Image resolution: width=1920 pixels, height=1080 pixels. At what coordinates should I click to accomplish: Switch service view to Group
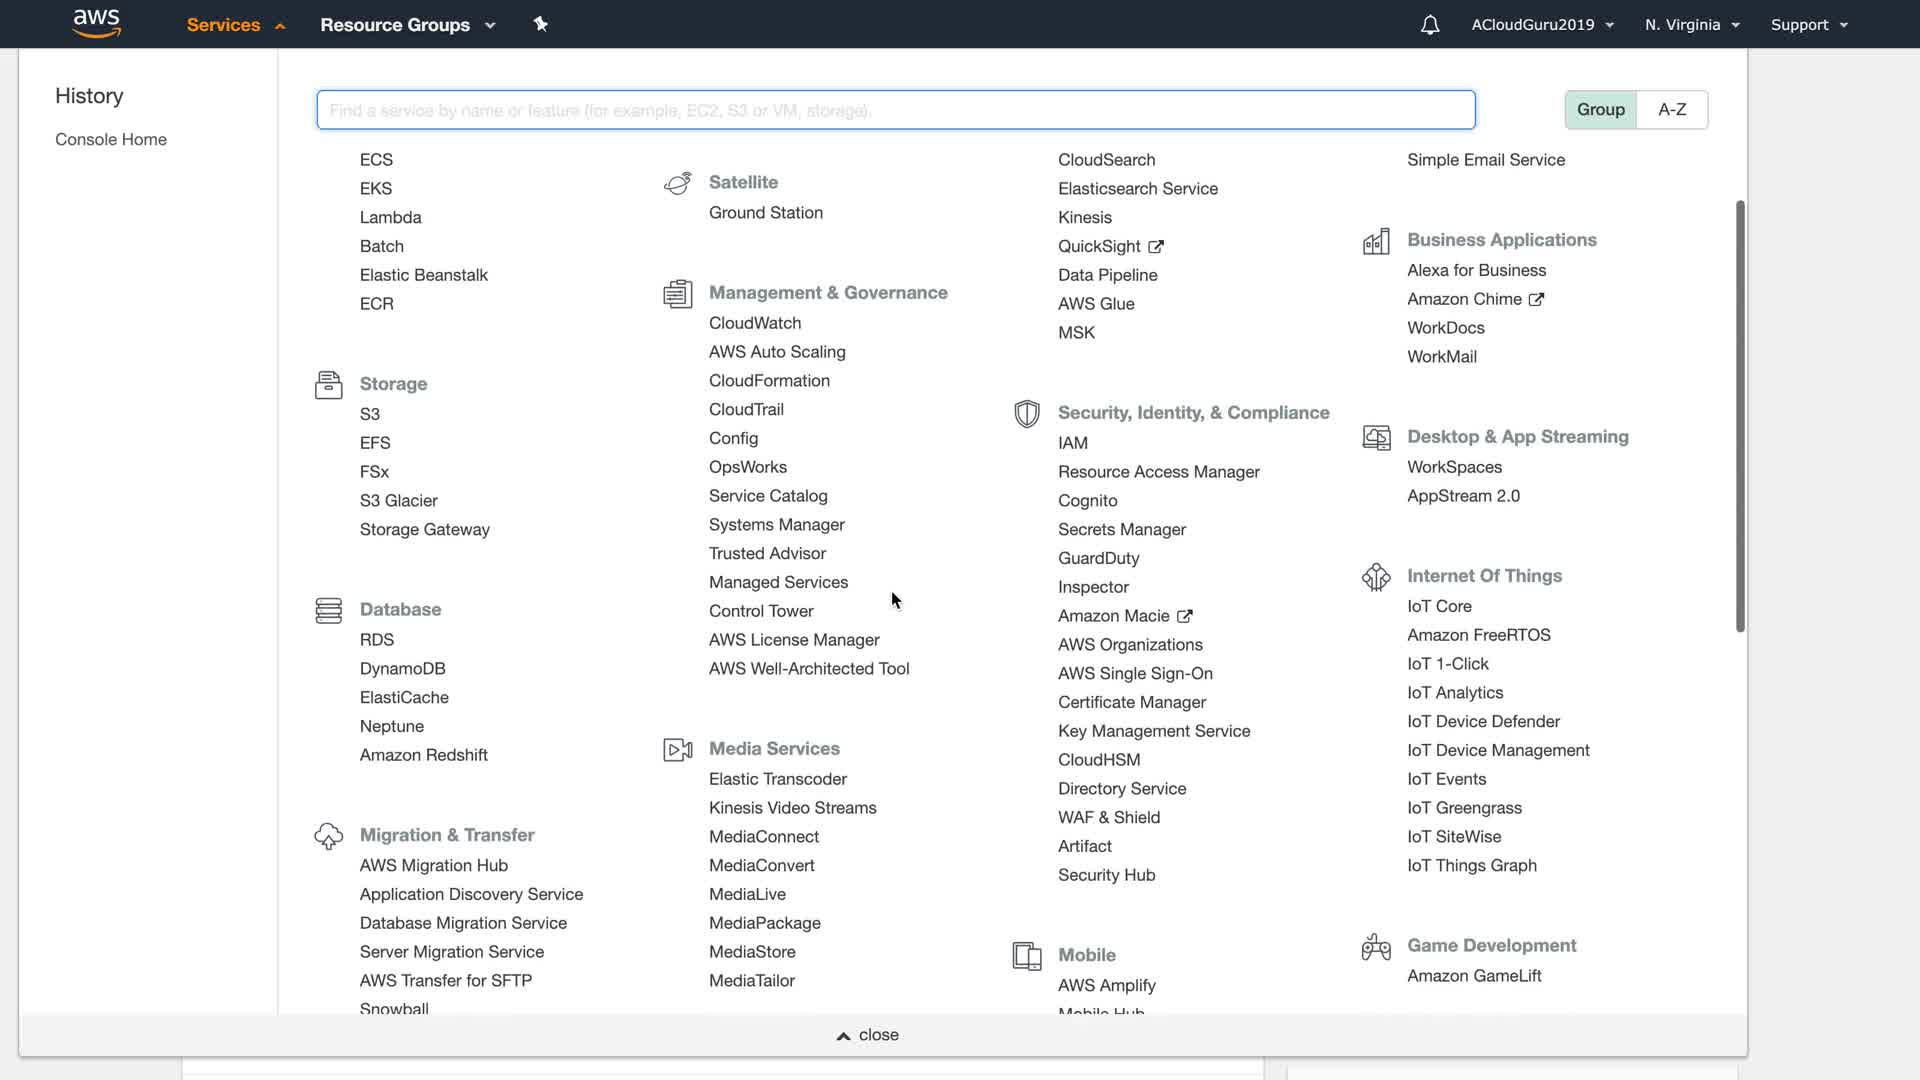1600,110
